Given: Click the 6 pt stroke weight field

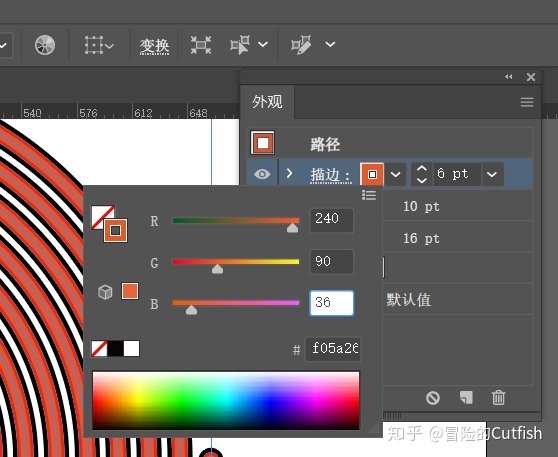Looking at the screenshot, I should pyautogui.click(x=457, y=174).
